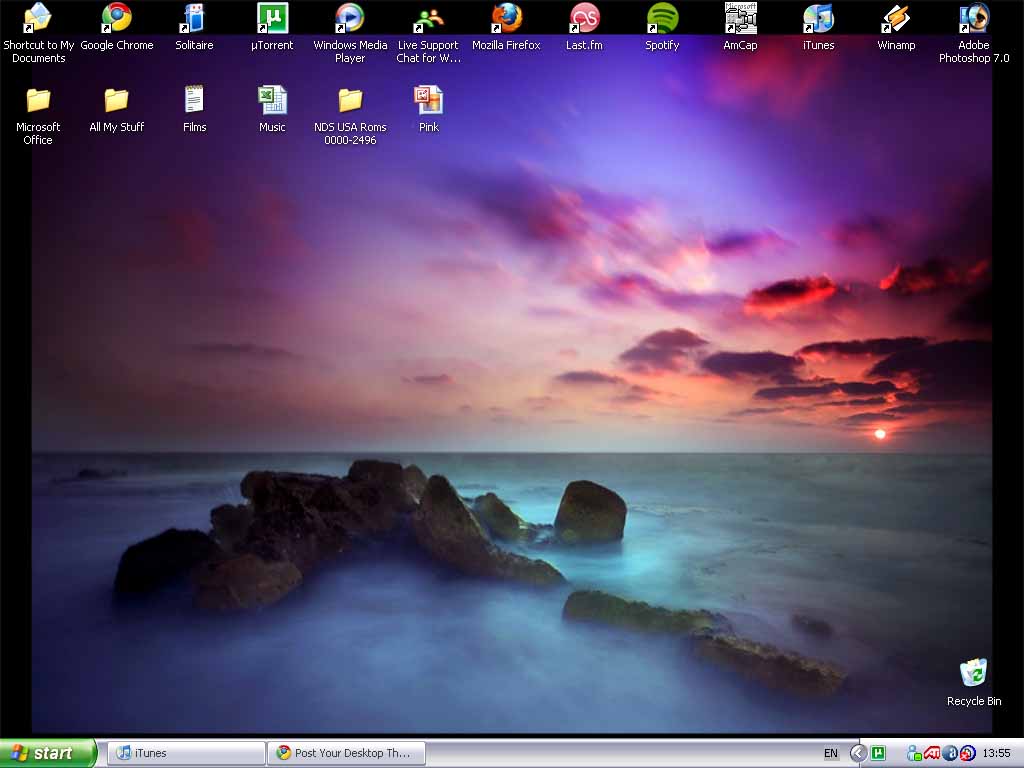Open the Google Chrome desktop shortcut
Image resolution: width=1024 pixels, height=768 pixels.
pyautogui.click(x=116, y=18)
